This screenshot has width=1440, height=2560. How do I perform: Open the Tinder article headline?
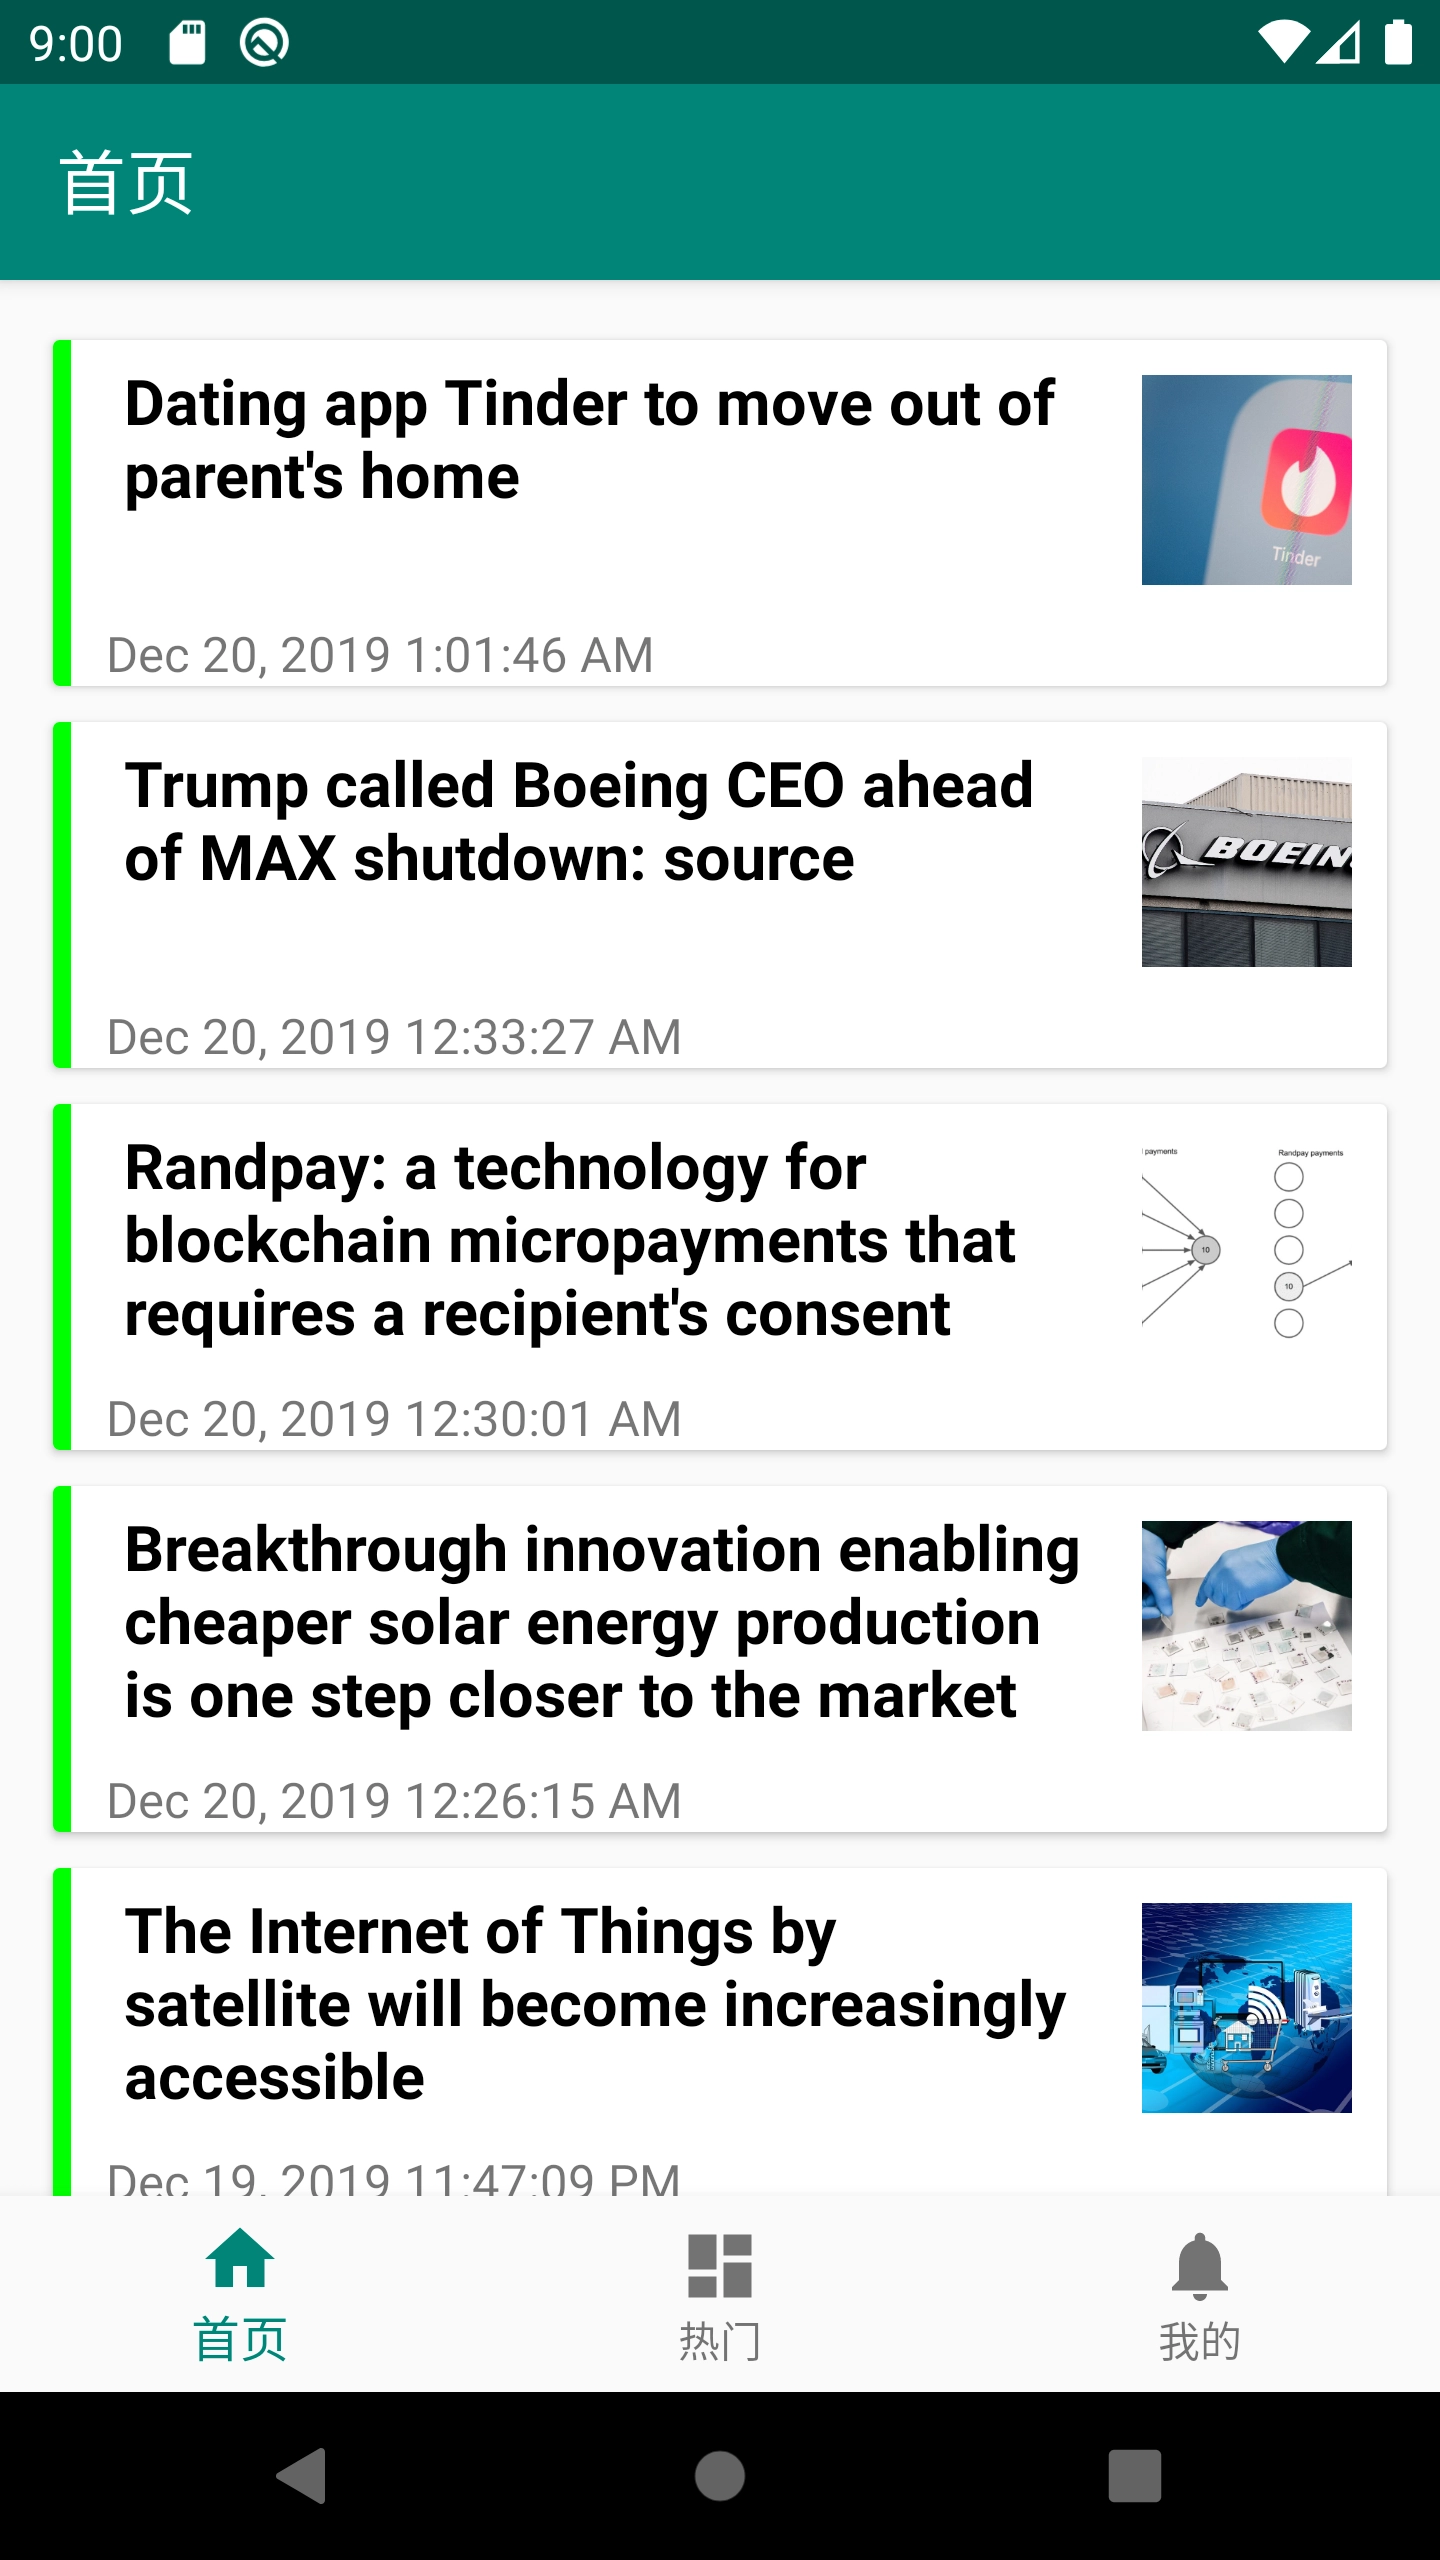point(590,440)
